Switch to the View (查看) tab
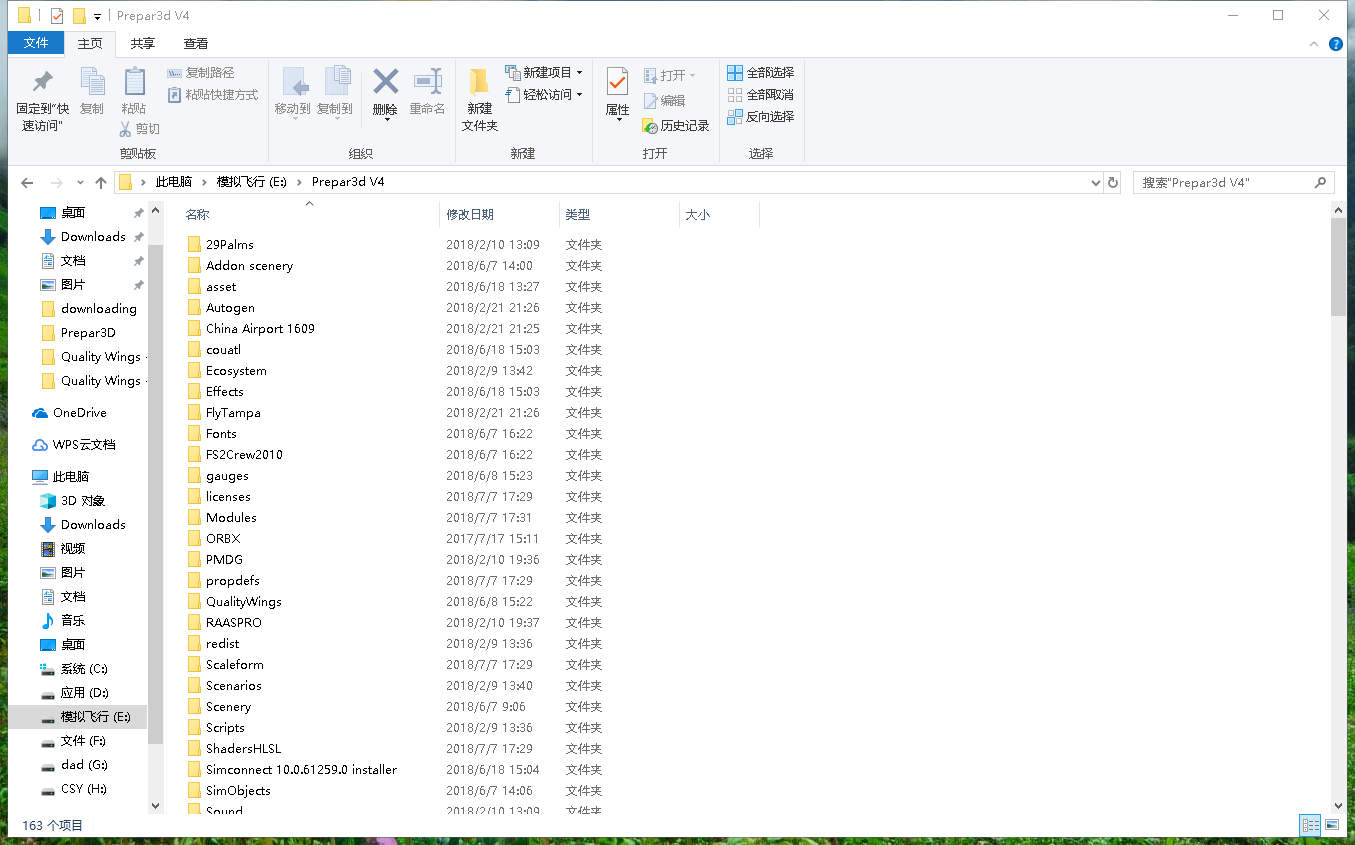 tap(196, 43)
